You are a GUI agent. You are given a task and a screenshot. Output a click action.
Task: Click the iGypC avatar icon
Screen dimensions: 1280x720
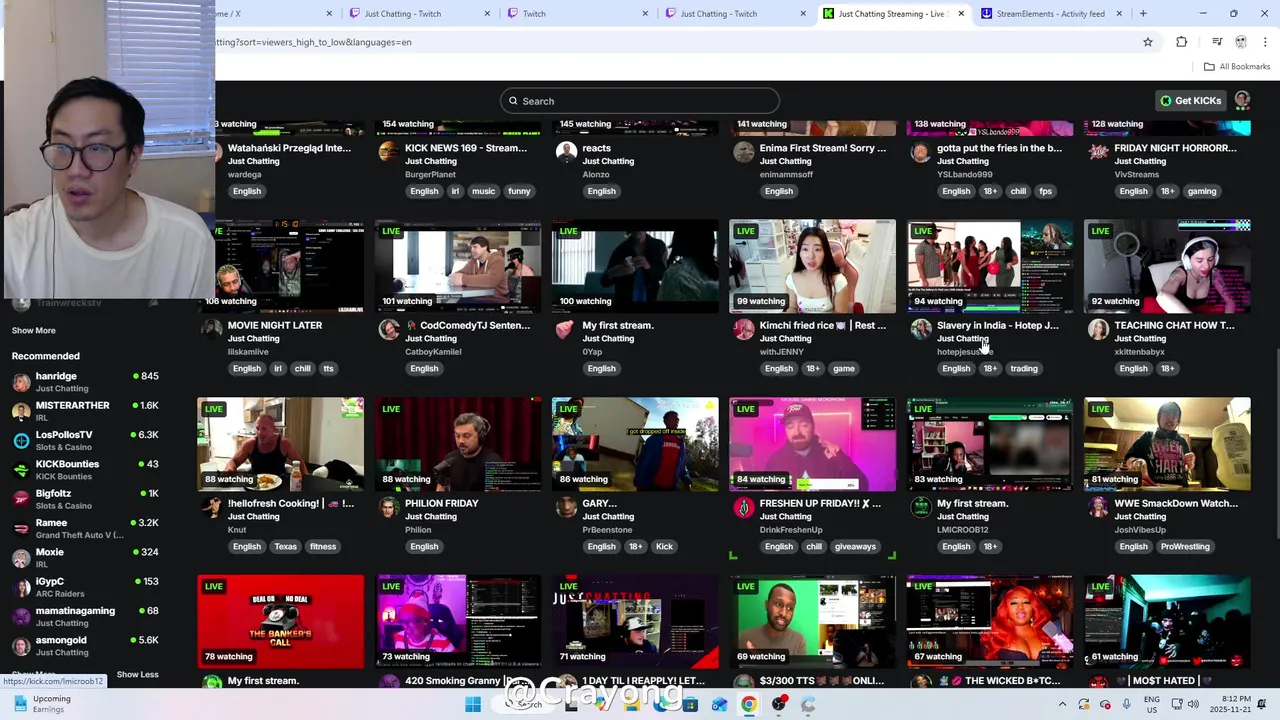21,587
